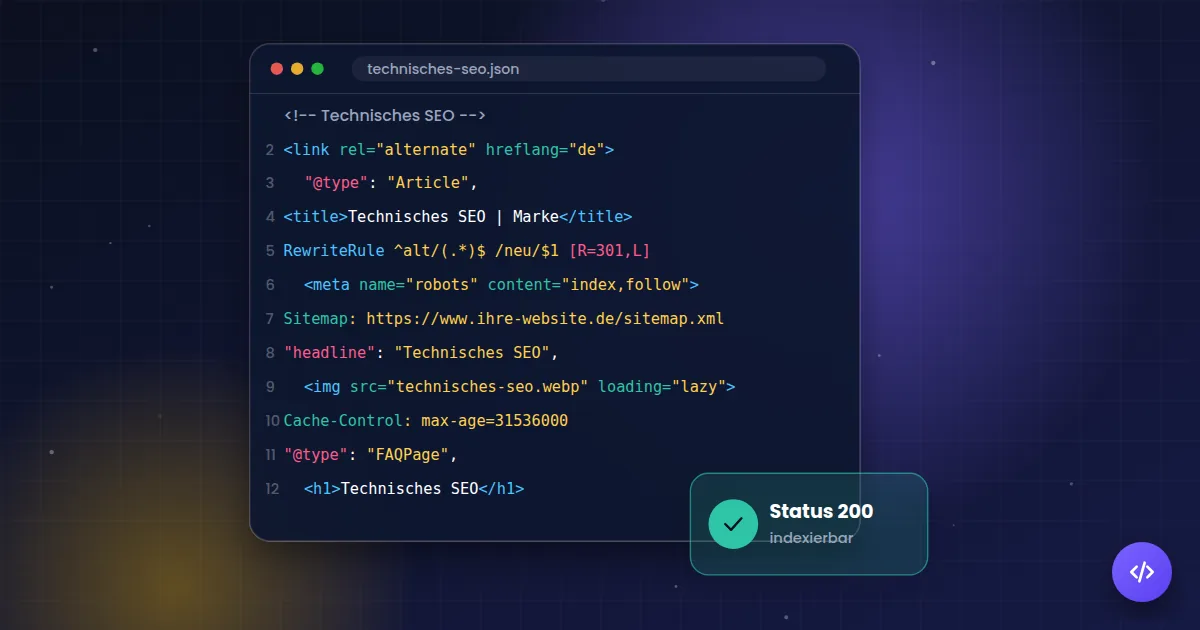Select the "@type": "FAQPage" line
The width and height of the screenshot is (1200, 630).
point(371,455)
